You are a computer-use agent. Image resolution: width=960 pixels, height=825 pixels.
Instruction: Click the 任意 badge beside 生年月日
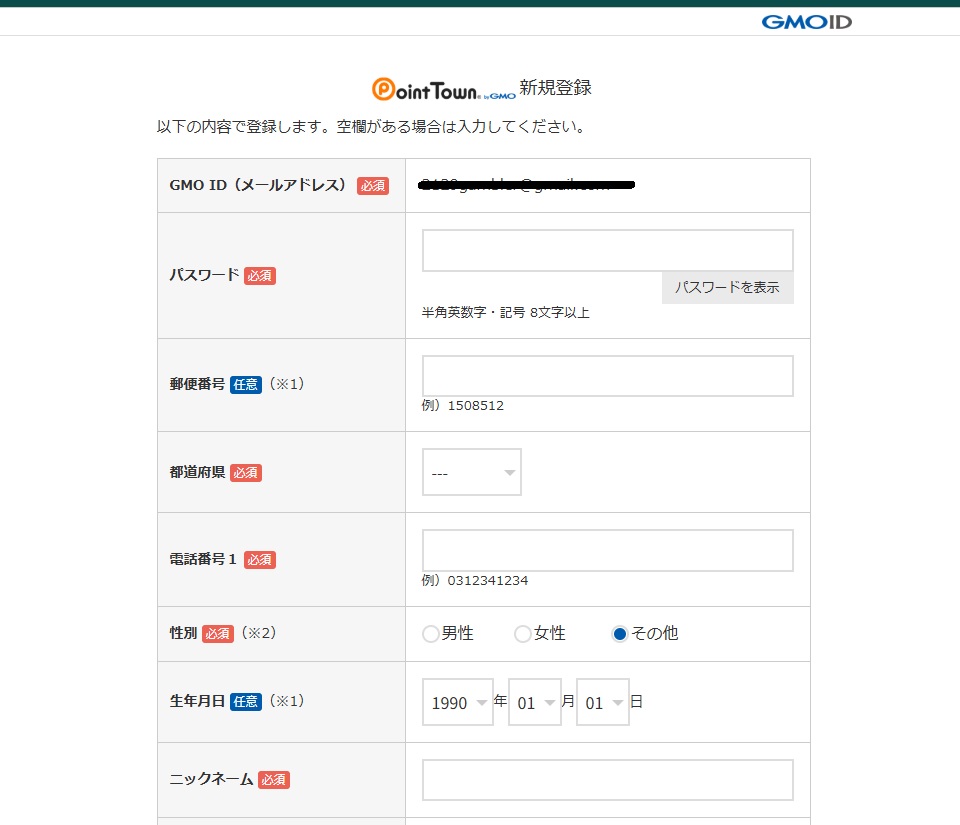(x=245, y=702)
